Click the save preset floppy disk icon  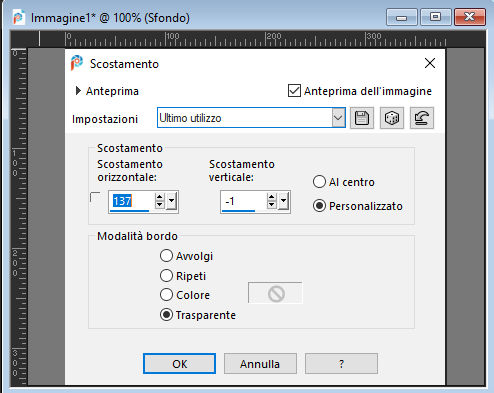click(362, 118)
